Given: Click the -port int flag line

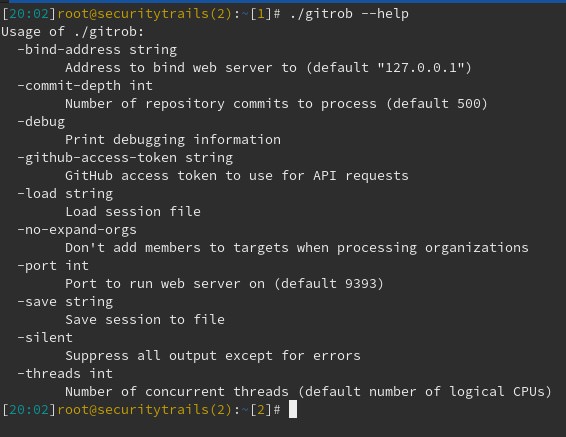Looking at the screenshot, I should pyautogui.click(x=53, y=266).
